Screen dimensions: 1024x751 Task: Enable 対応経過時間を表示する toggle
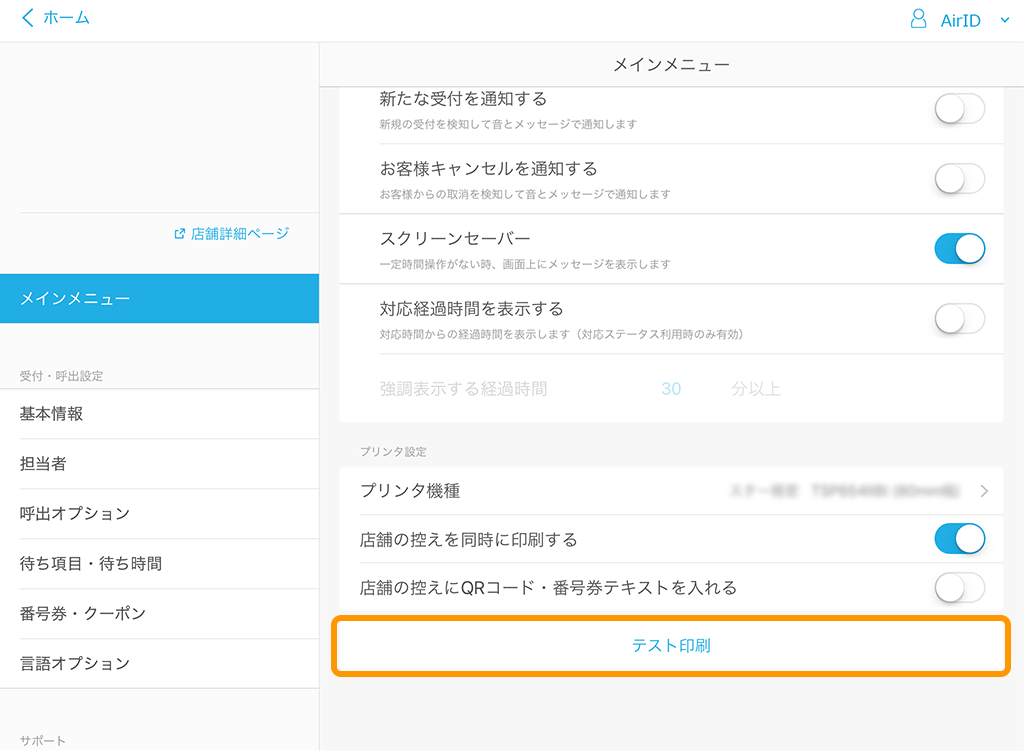[x=959, y=319]
